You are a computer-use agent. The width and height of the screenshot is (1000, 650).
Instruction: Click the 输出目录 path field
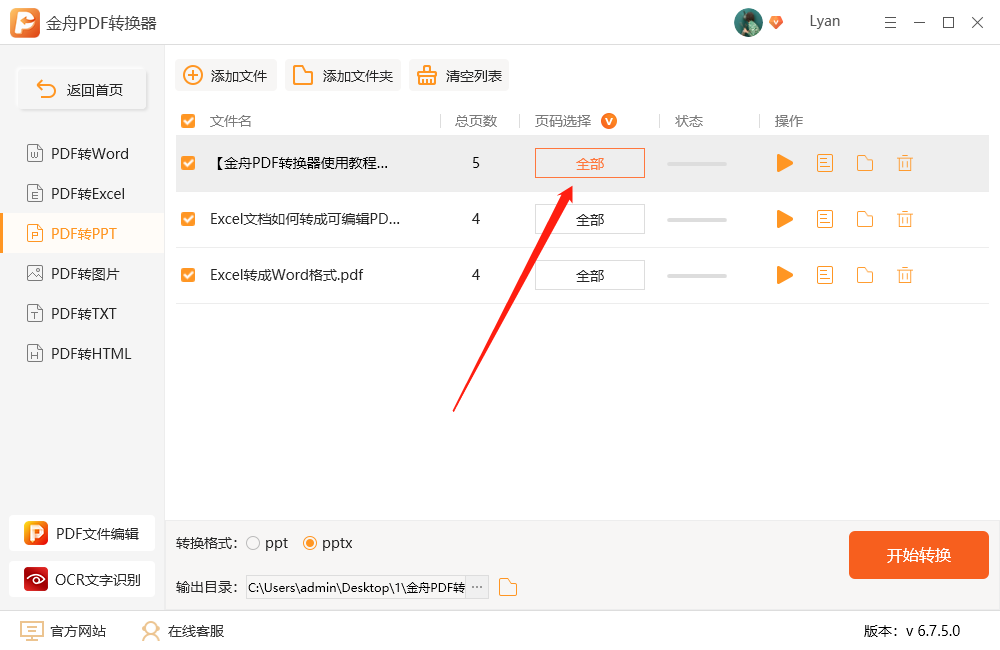pos(356,587)
